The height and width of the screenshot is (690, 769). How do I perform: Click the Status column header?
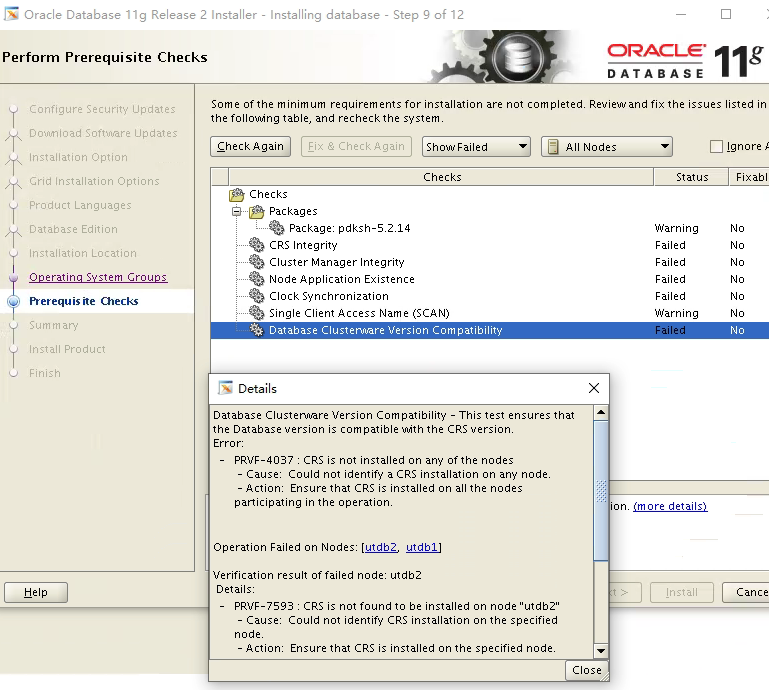[x=692, y=177]
